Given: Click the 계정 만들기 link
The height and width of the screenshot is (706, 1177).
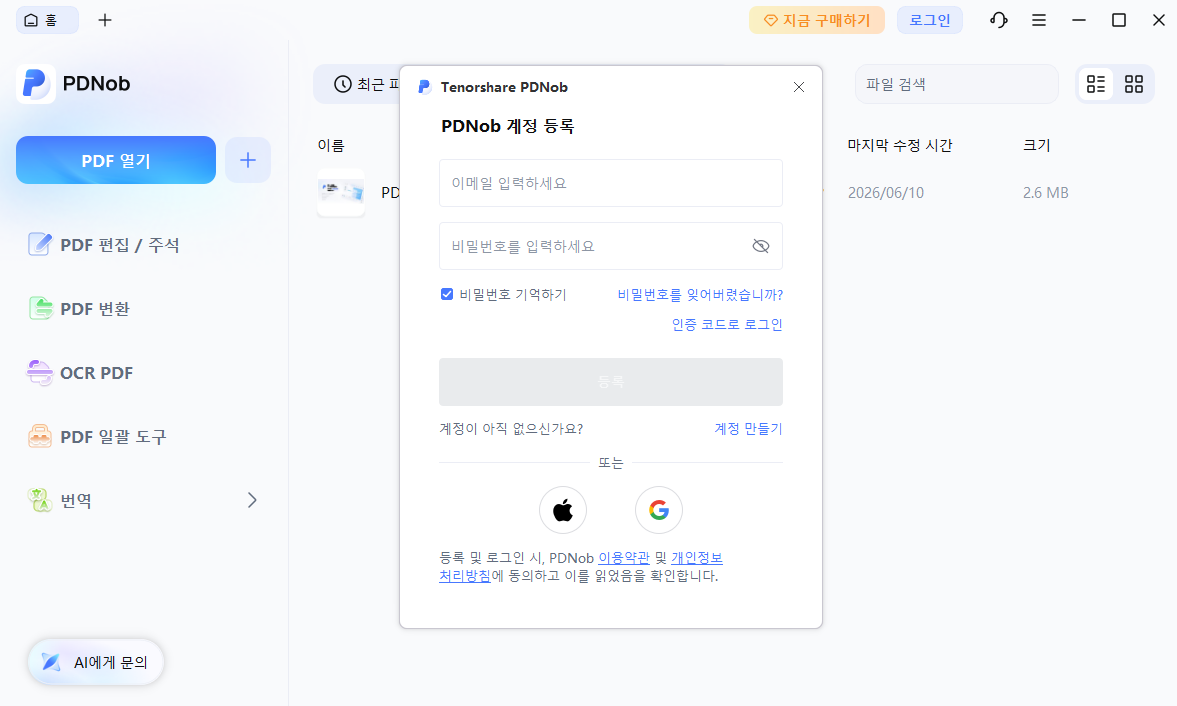Looking at the screenshot, I should [748, 428].
